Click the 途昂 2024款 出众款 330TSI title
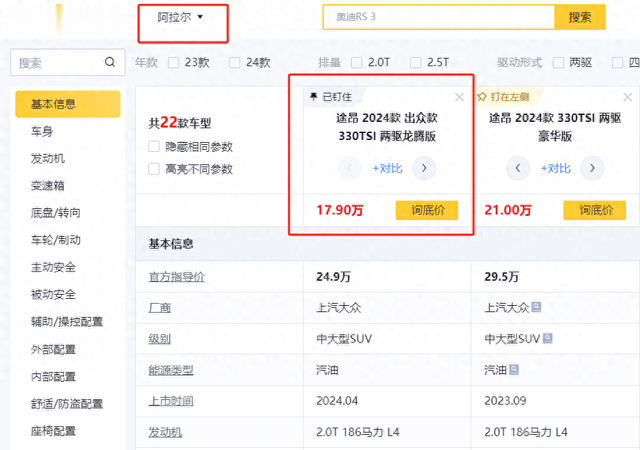 387,127
